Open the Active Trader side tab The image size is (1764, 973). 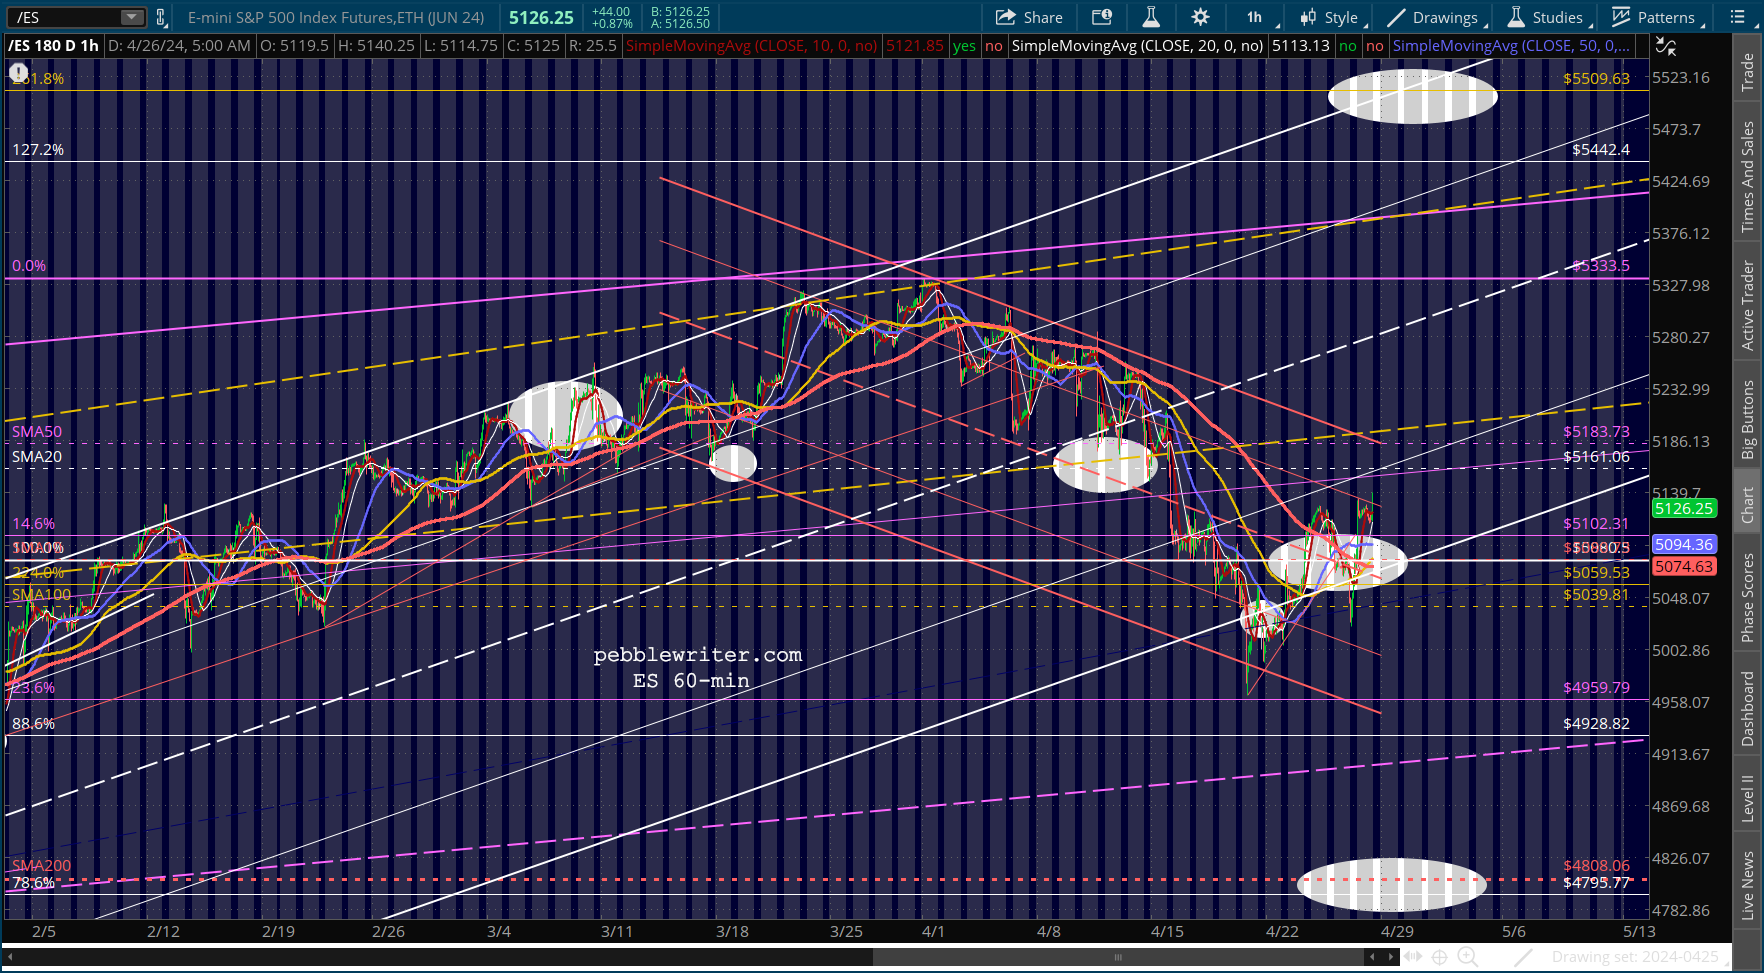pos(1748,305)
